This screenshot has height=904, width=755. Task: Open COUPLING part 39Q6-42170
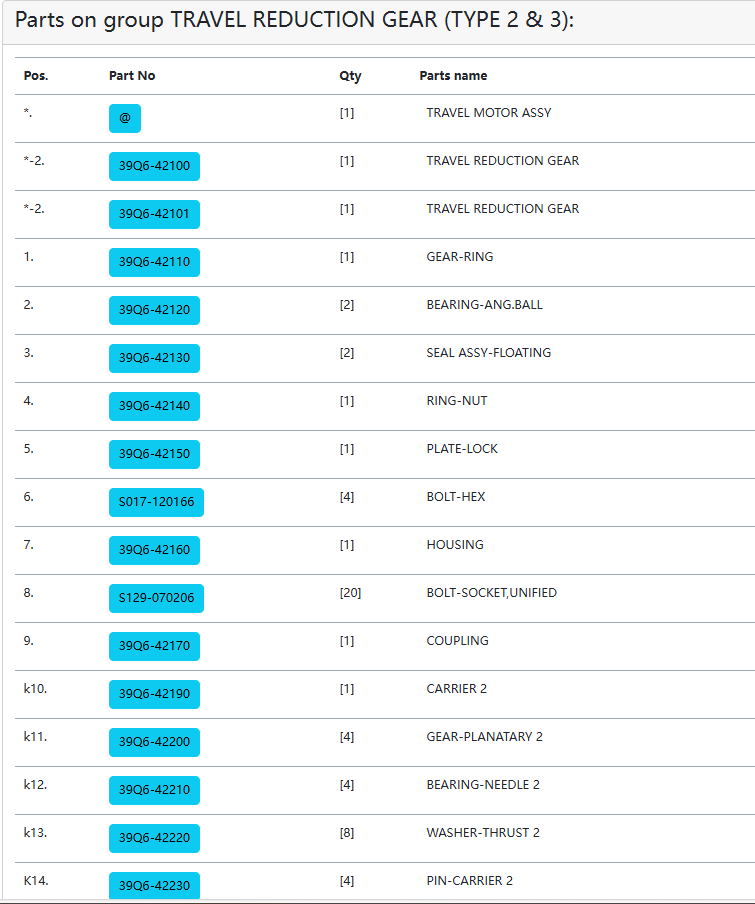pos(154,646)
